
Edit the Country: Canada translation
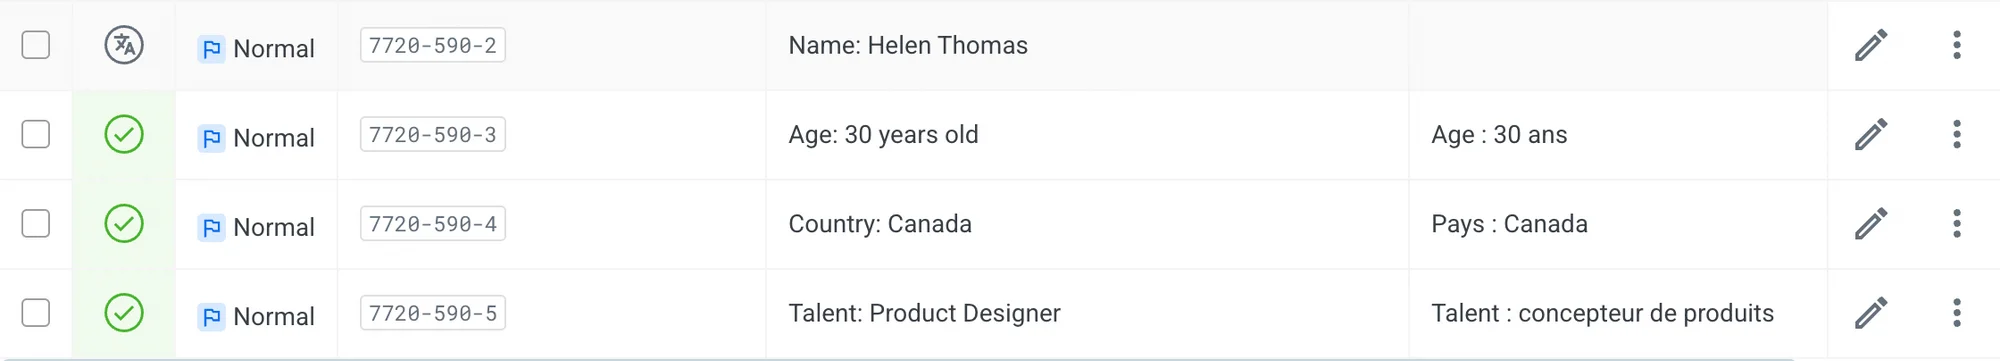click(x=1871, y=223)
